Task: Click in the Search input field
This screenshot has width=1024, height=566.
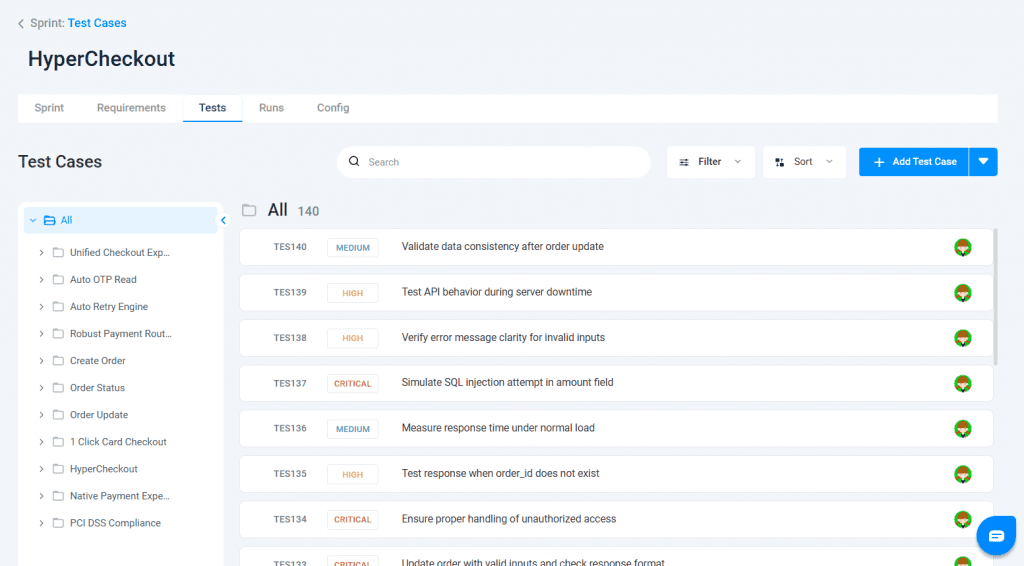Action: tap(500, 162)
